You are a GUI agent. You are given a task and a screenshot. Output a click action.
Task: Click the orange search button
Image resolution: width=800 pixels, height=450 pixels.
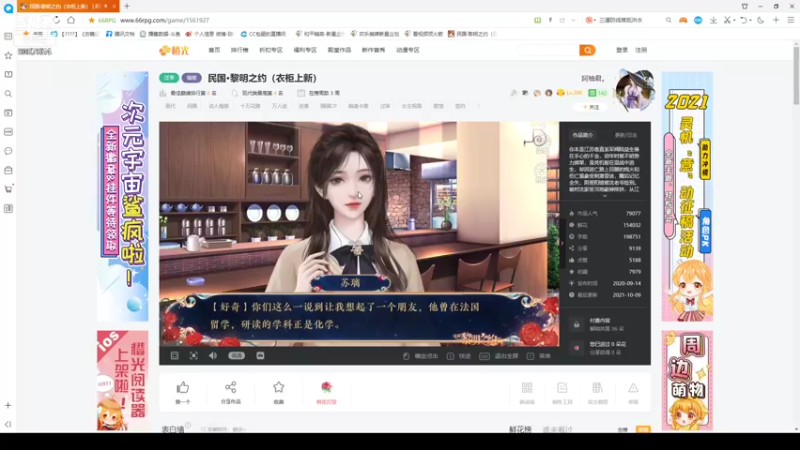587,50
